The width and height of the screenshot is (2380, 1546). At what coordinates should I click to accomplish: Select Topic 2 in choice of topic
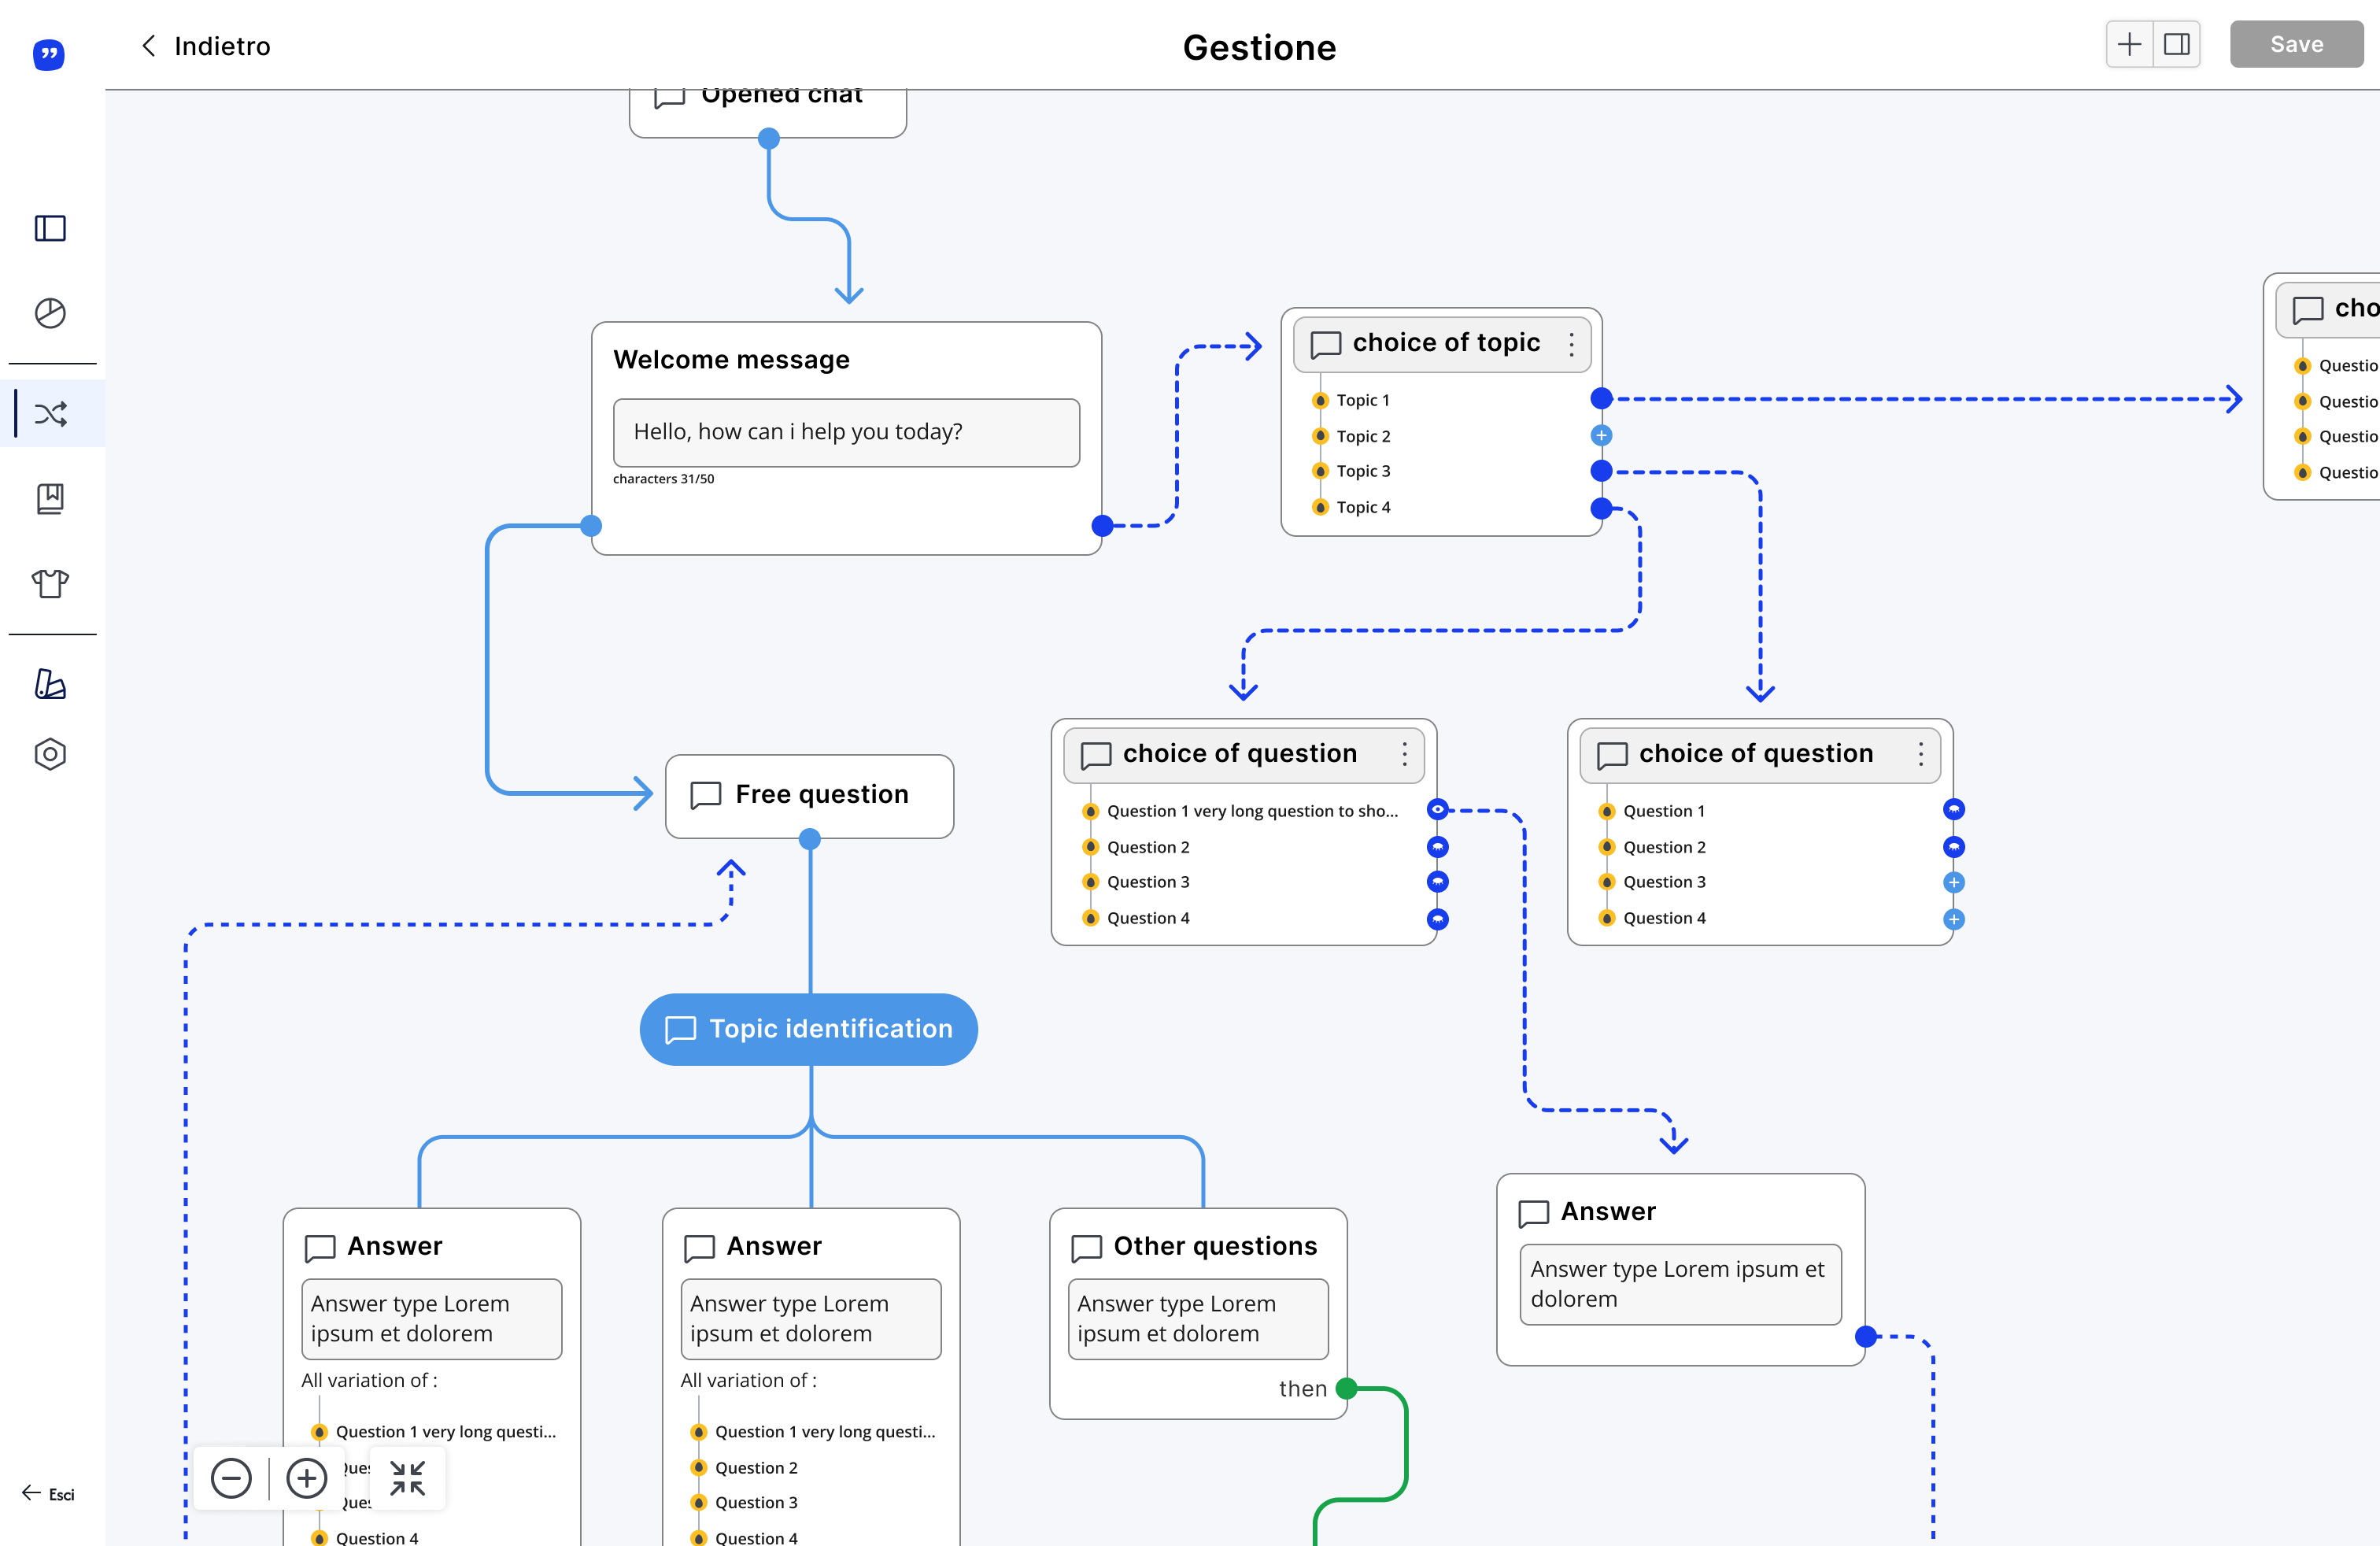(1363, 436)
